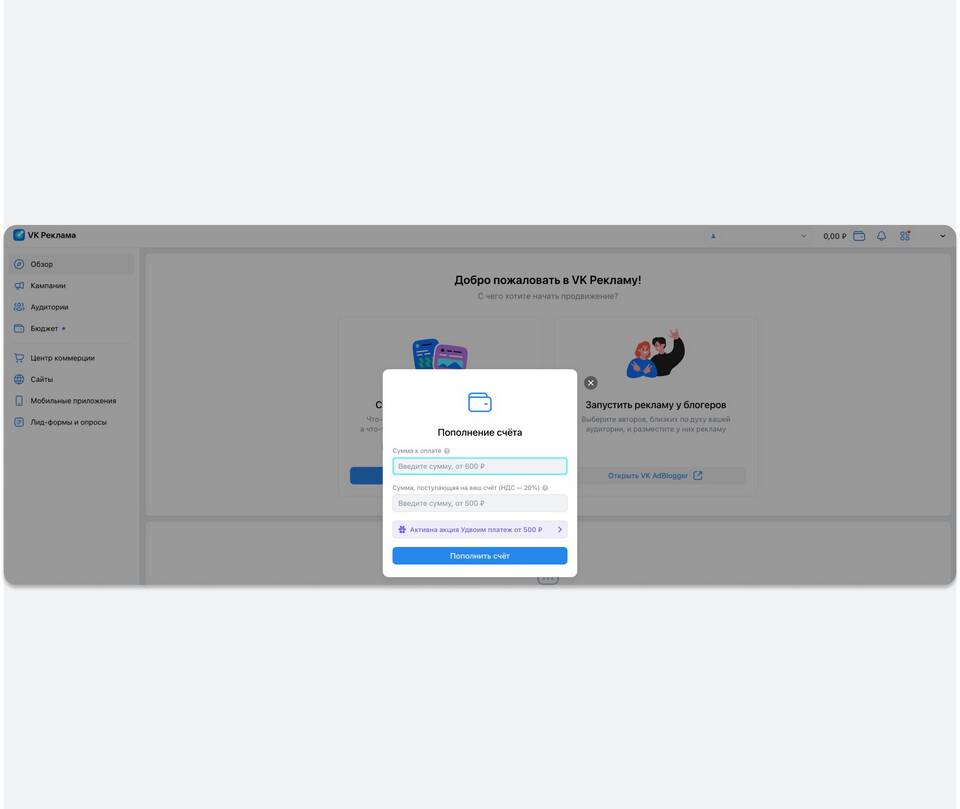Open Кампании in the sidebar
Screen dimensions: 960x809
tap(71, 286)
